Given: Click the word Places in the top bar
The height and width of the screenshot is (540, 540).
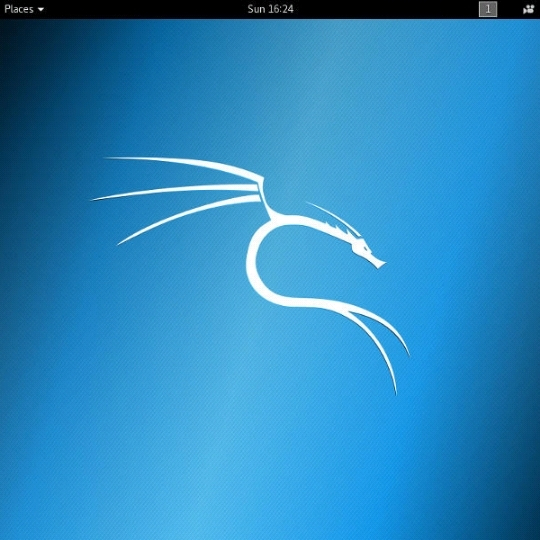Looking at the screenshot, I should (19, 9).
